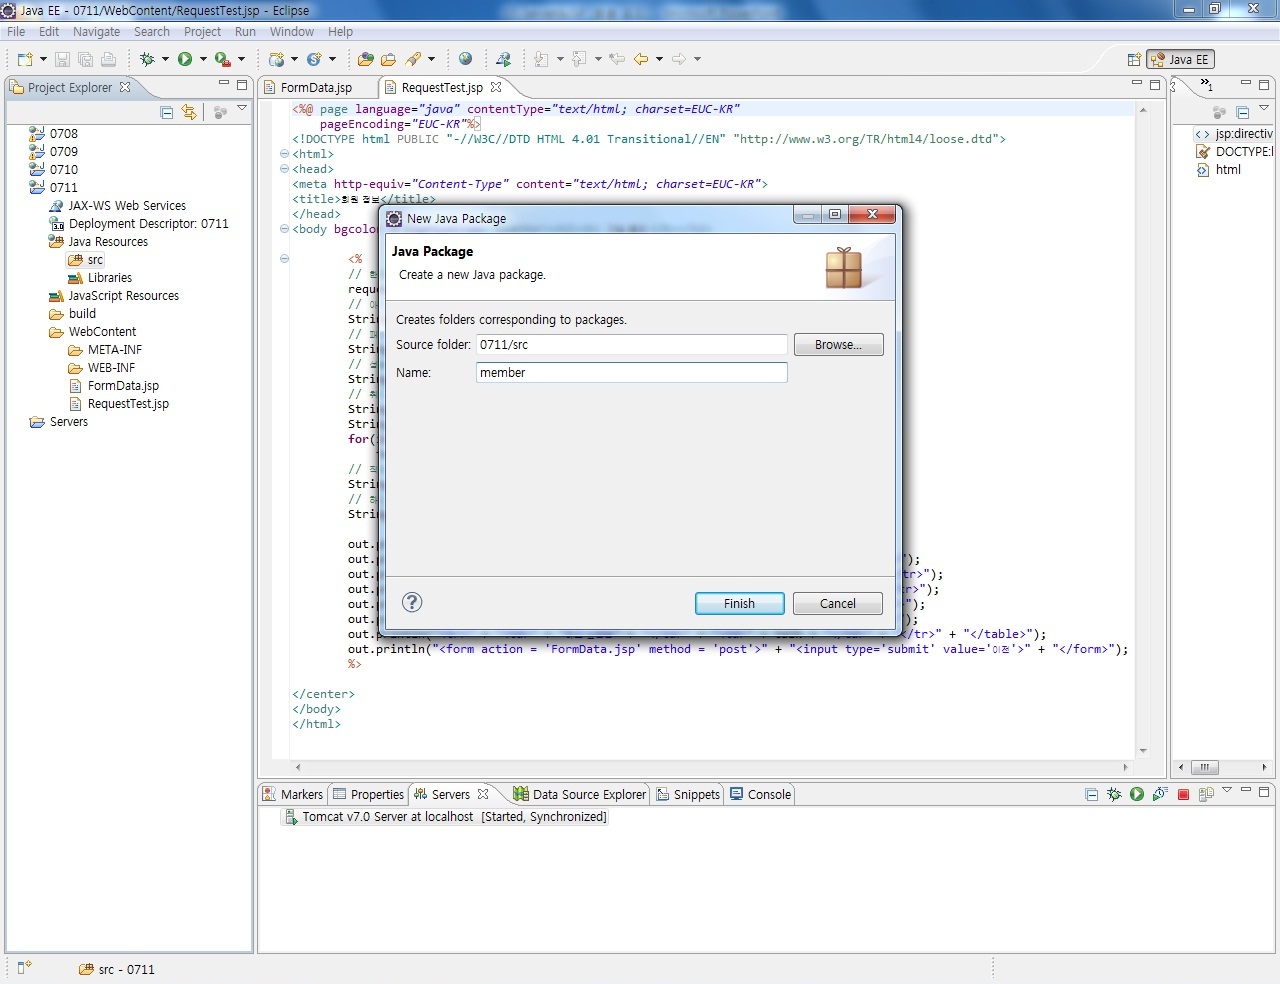Click the Save icon in the toolbar
Screen dimensions: 1280x984
(62, 59)
